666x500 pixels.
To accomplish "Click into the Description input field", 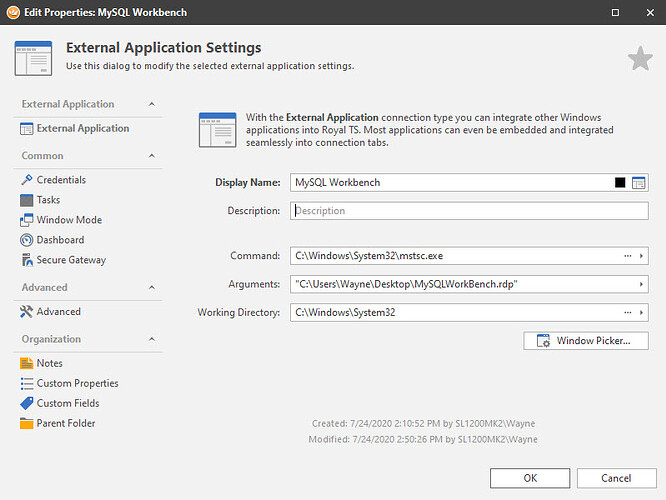I will [x=468, y=211].
